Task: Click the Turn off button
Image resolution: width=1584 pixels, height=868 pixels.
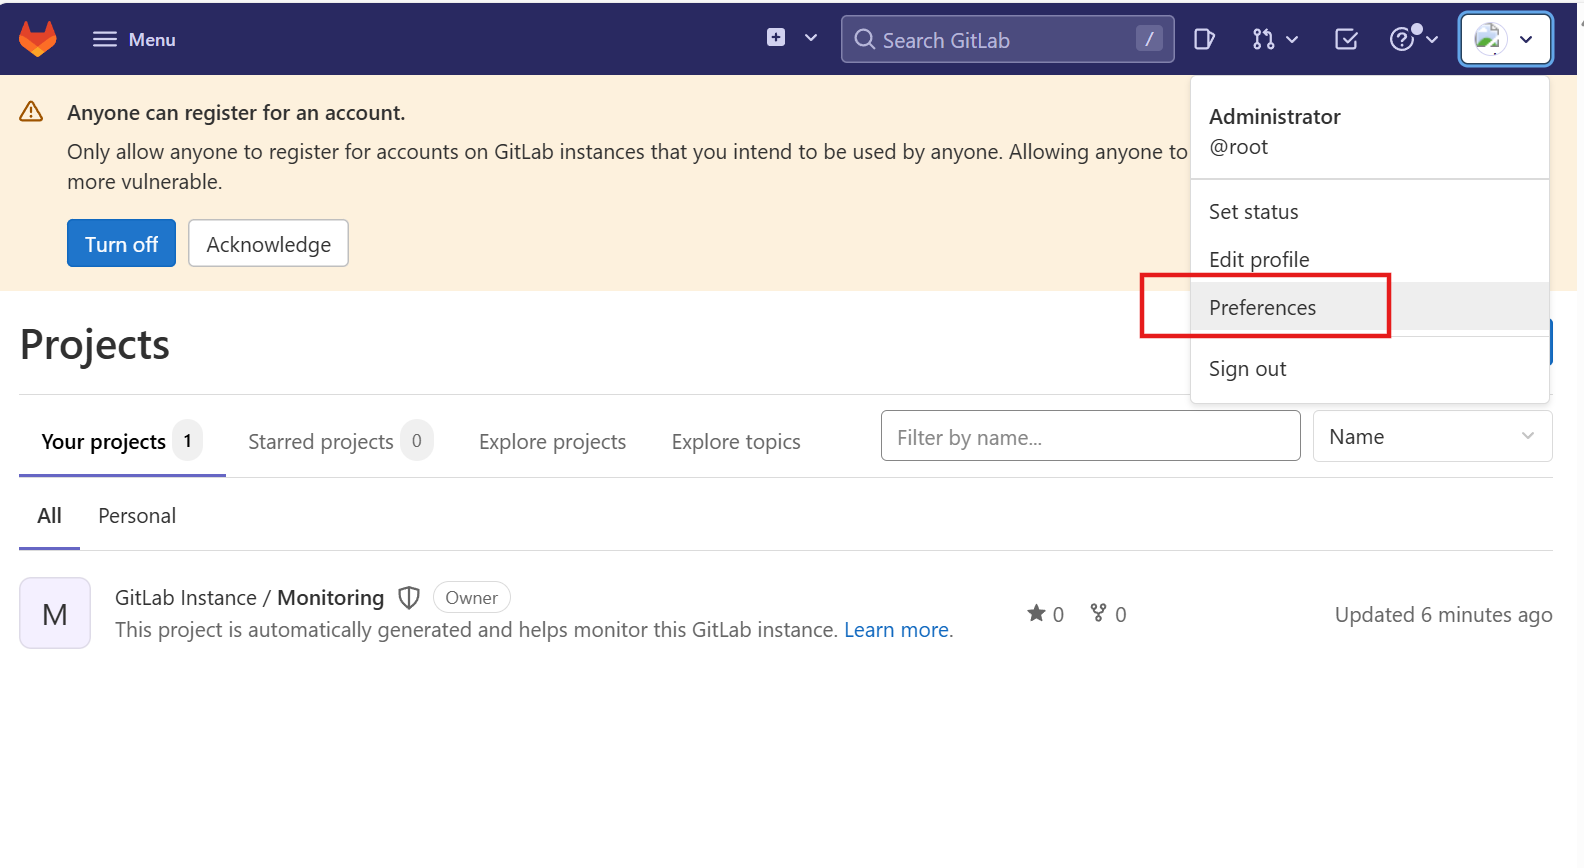Action: tap(121, 243)
